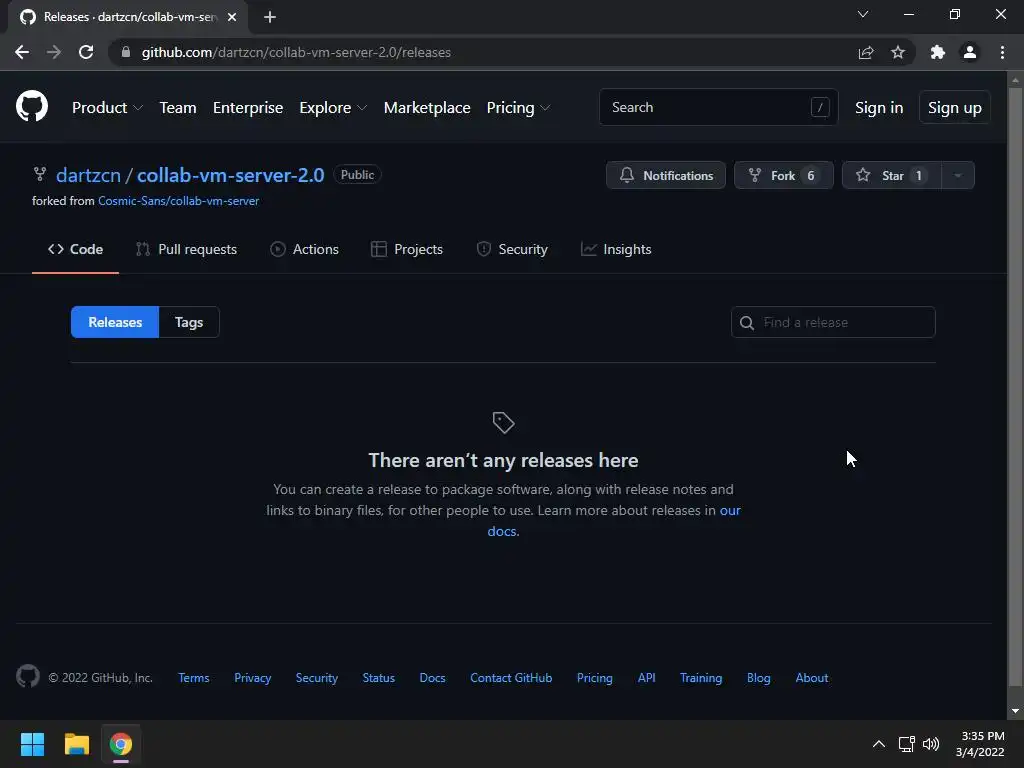Image resolution: width=1024 pixels, height=768 pixels.
Task: Open Chrome extensions puzzle icon
Action: click(x=938, y=52)
